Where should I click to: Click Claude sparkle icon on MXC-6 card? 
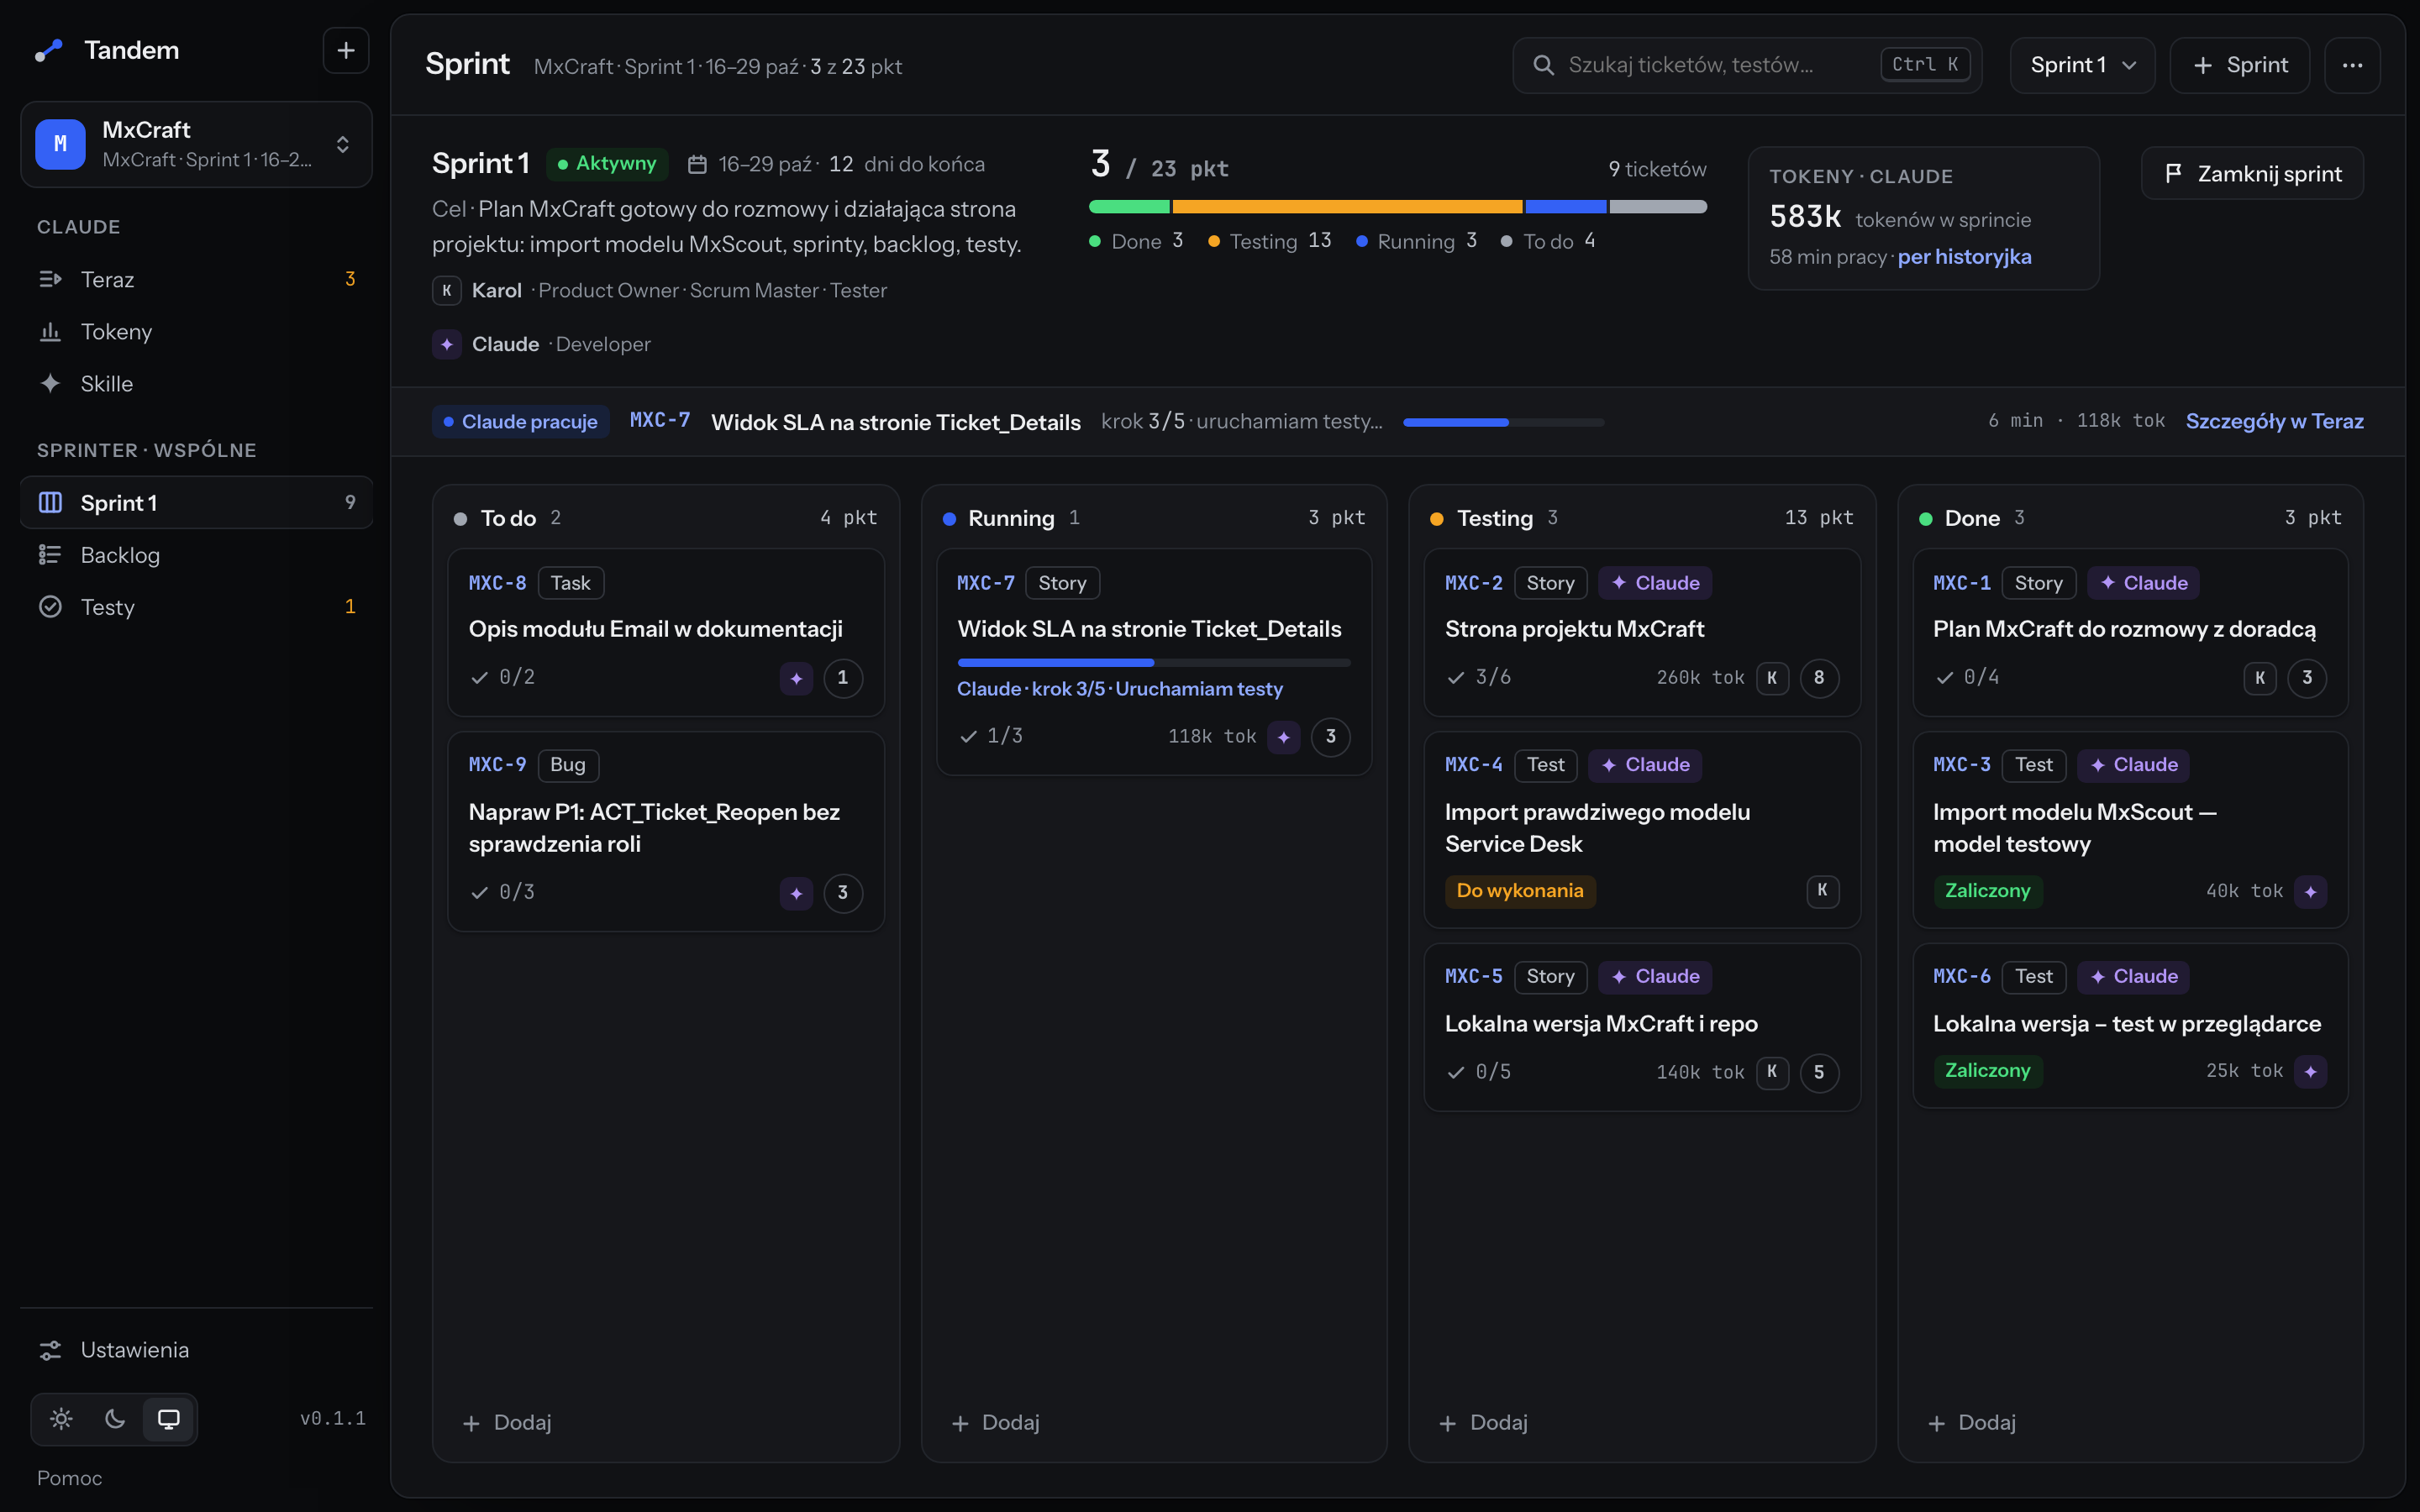coord(2310,1071)
